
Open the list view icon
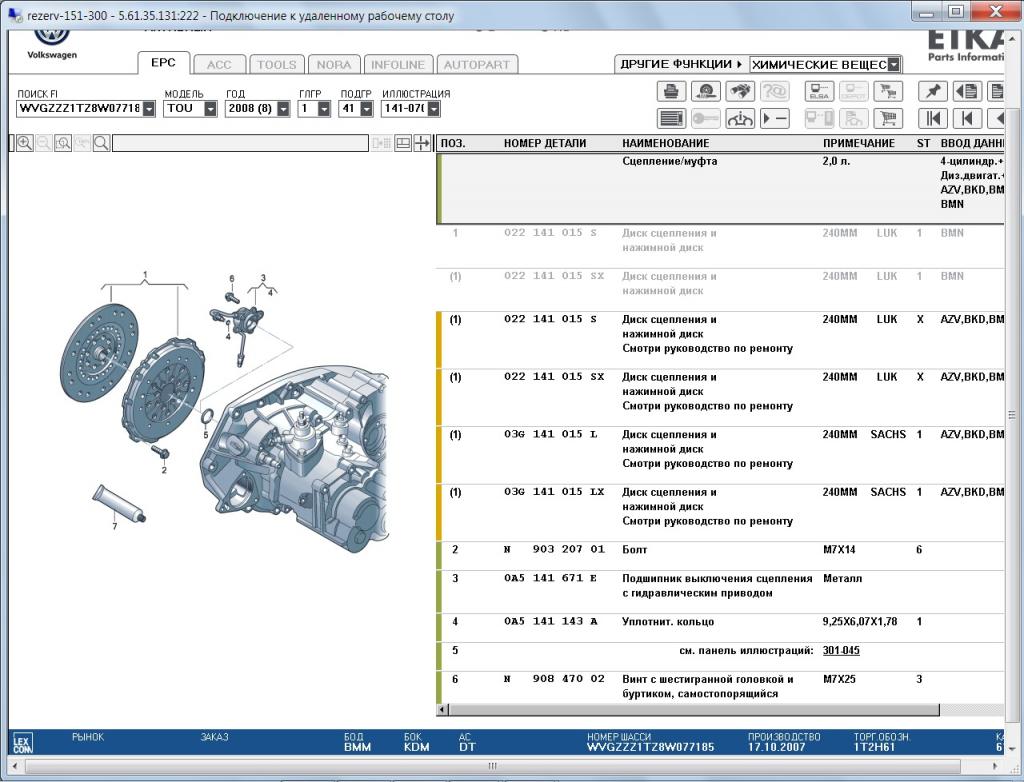tap(671, 118)
